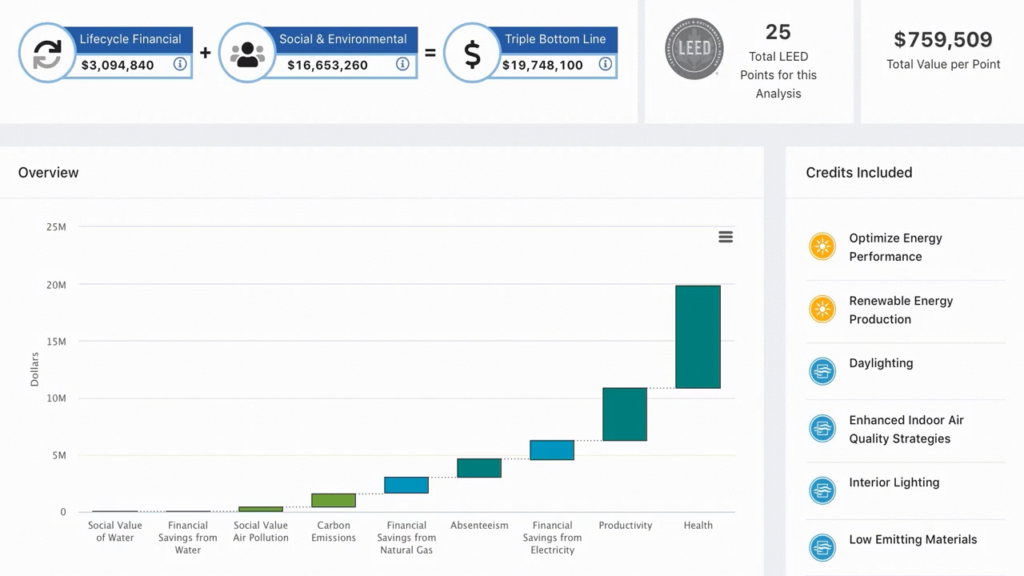This screenshot has width=1024, height=576.
Task: Select Enhanced Indoor Air Quality Strategies label
Action: coord(906,429)
